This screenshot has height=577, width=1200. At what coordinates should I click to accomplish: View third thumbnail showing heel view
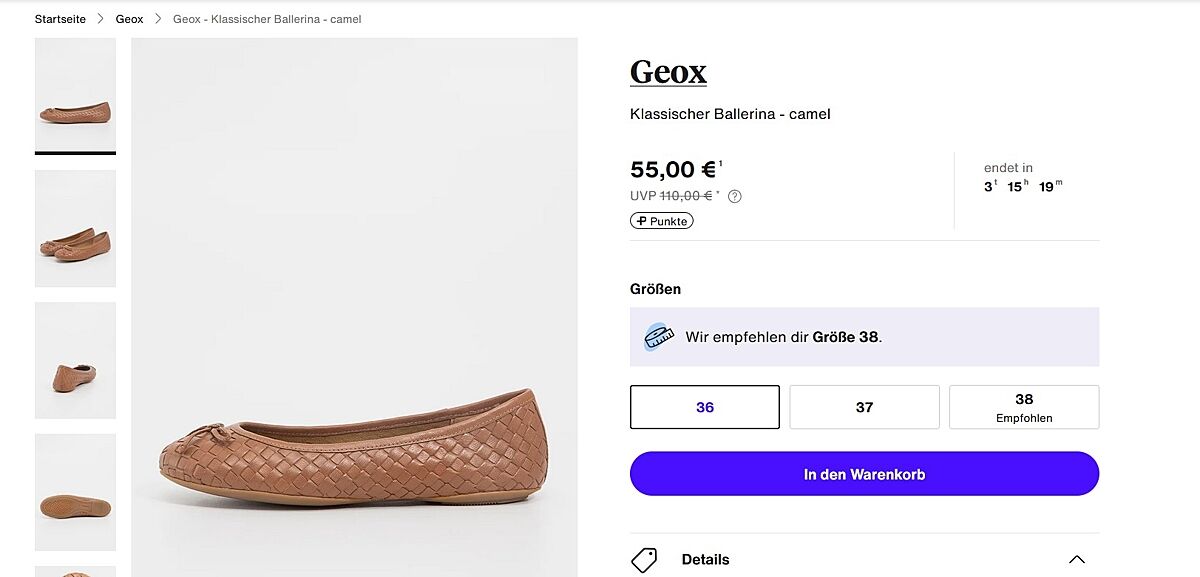click(75, 360)
